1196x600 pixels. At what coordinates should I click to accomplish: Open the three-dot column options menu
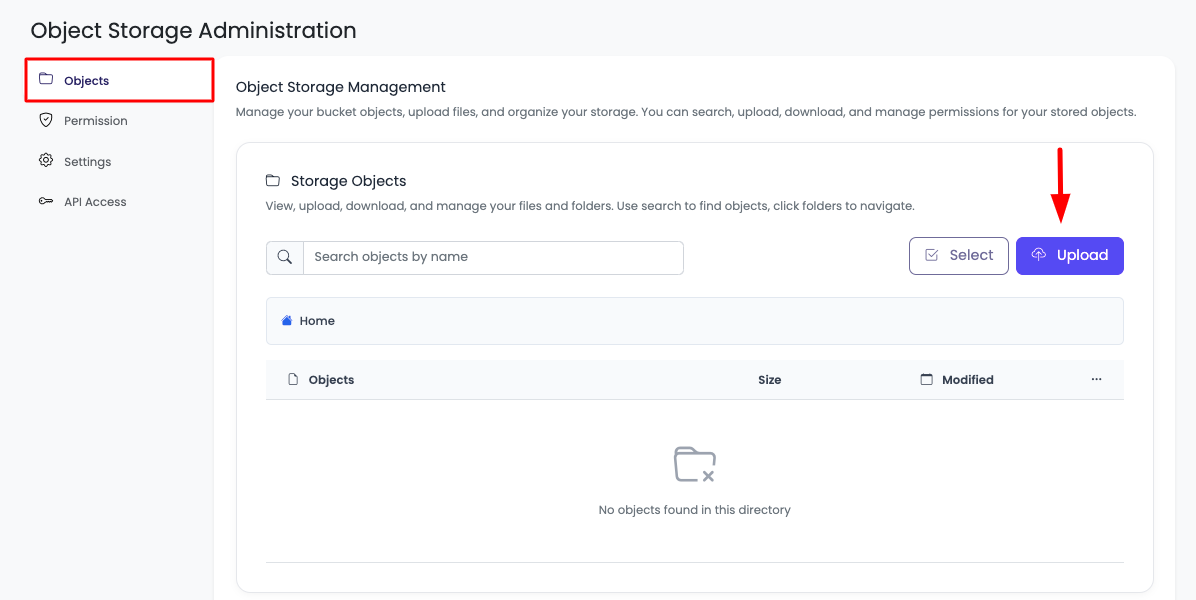(x=1096, y=380)
